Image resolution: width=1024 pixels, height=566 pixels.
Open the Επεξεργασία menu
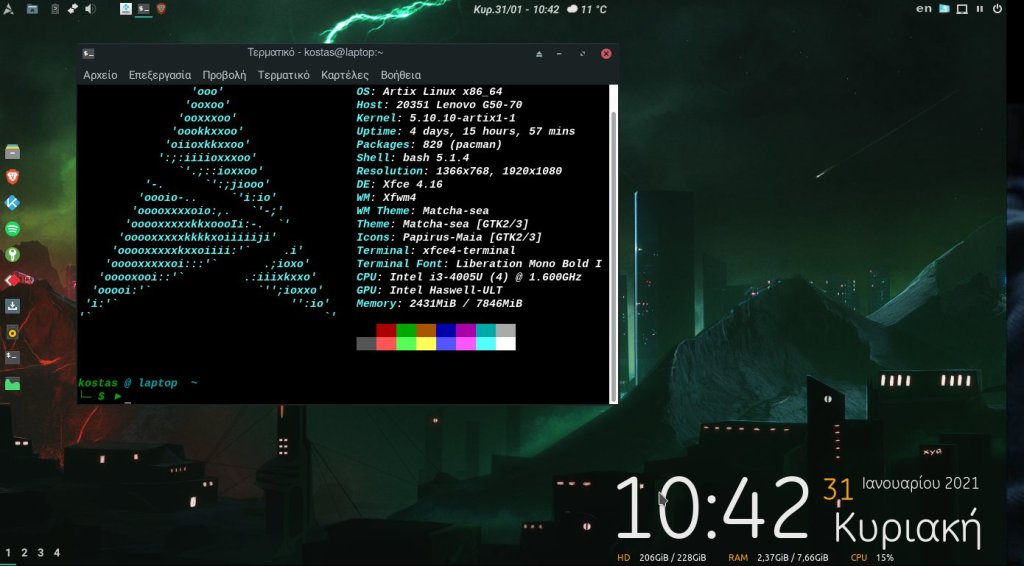pos(160,75)
